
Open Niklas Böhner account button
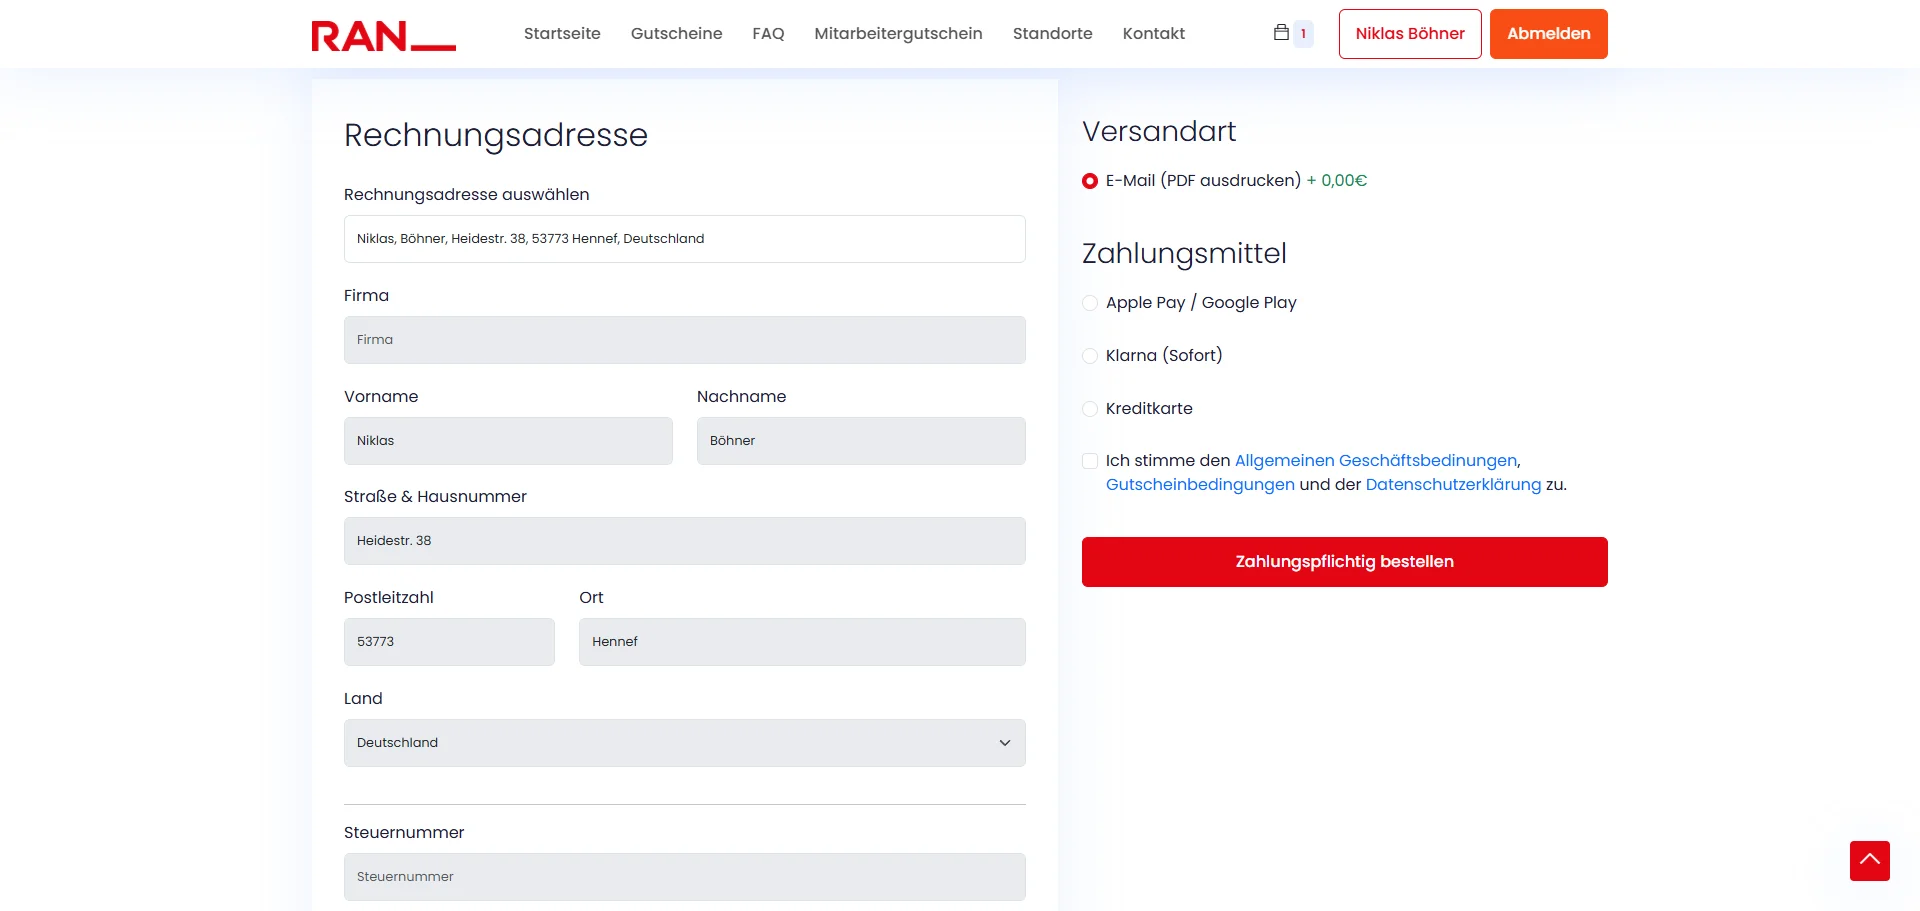[x=1409, y=34]
